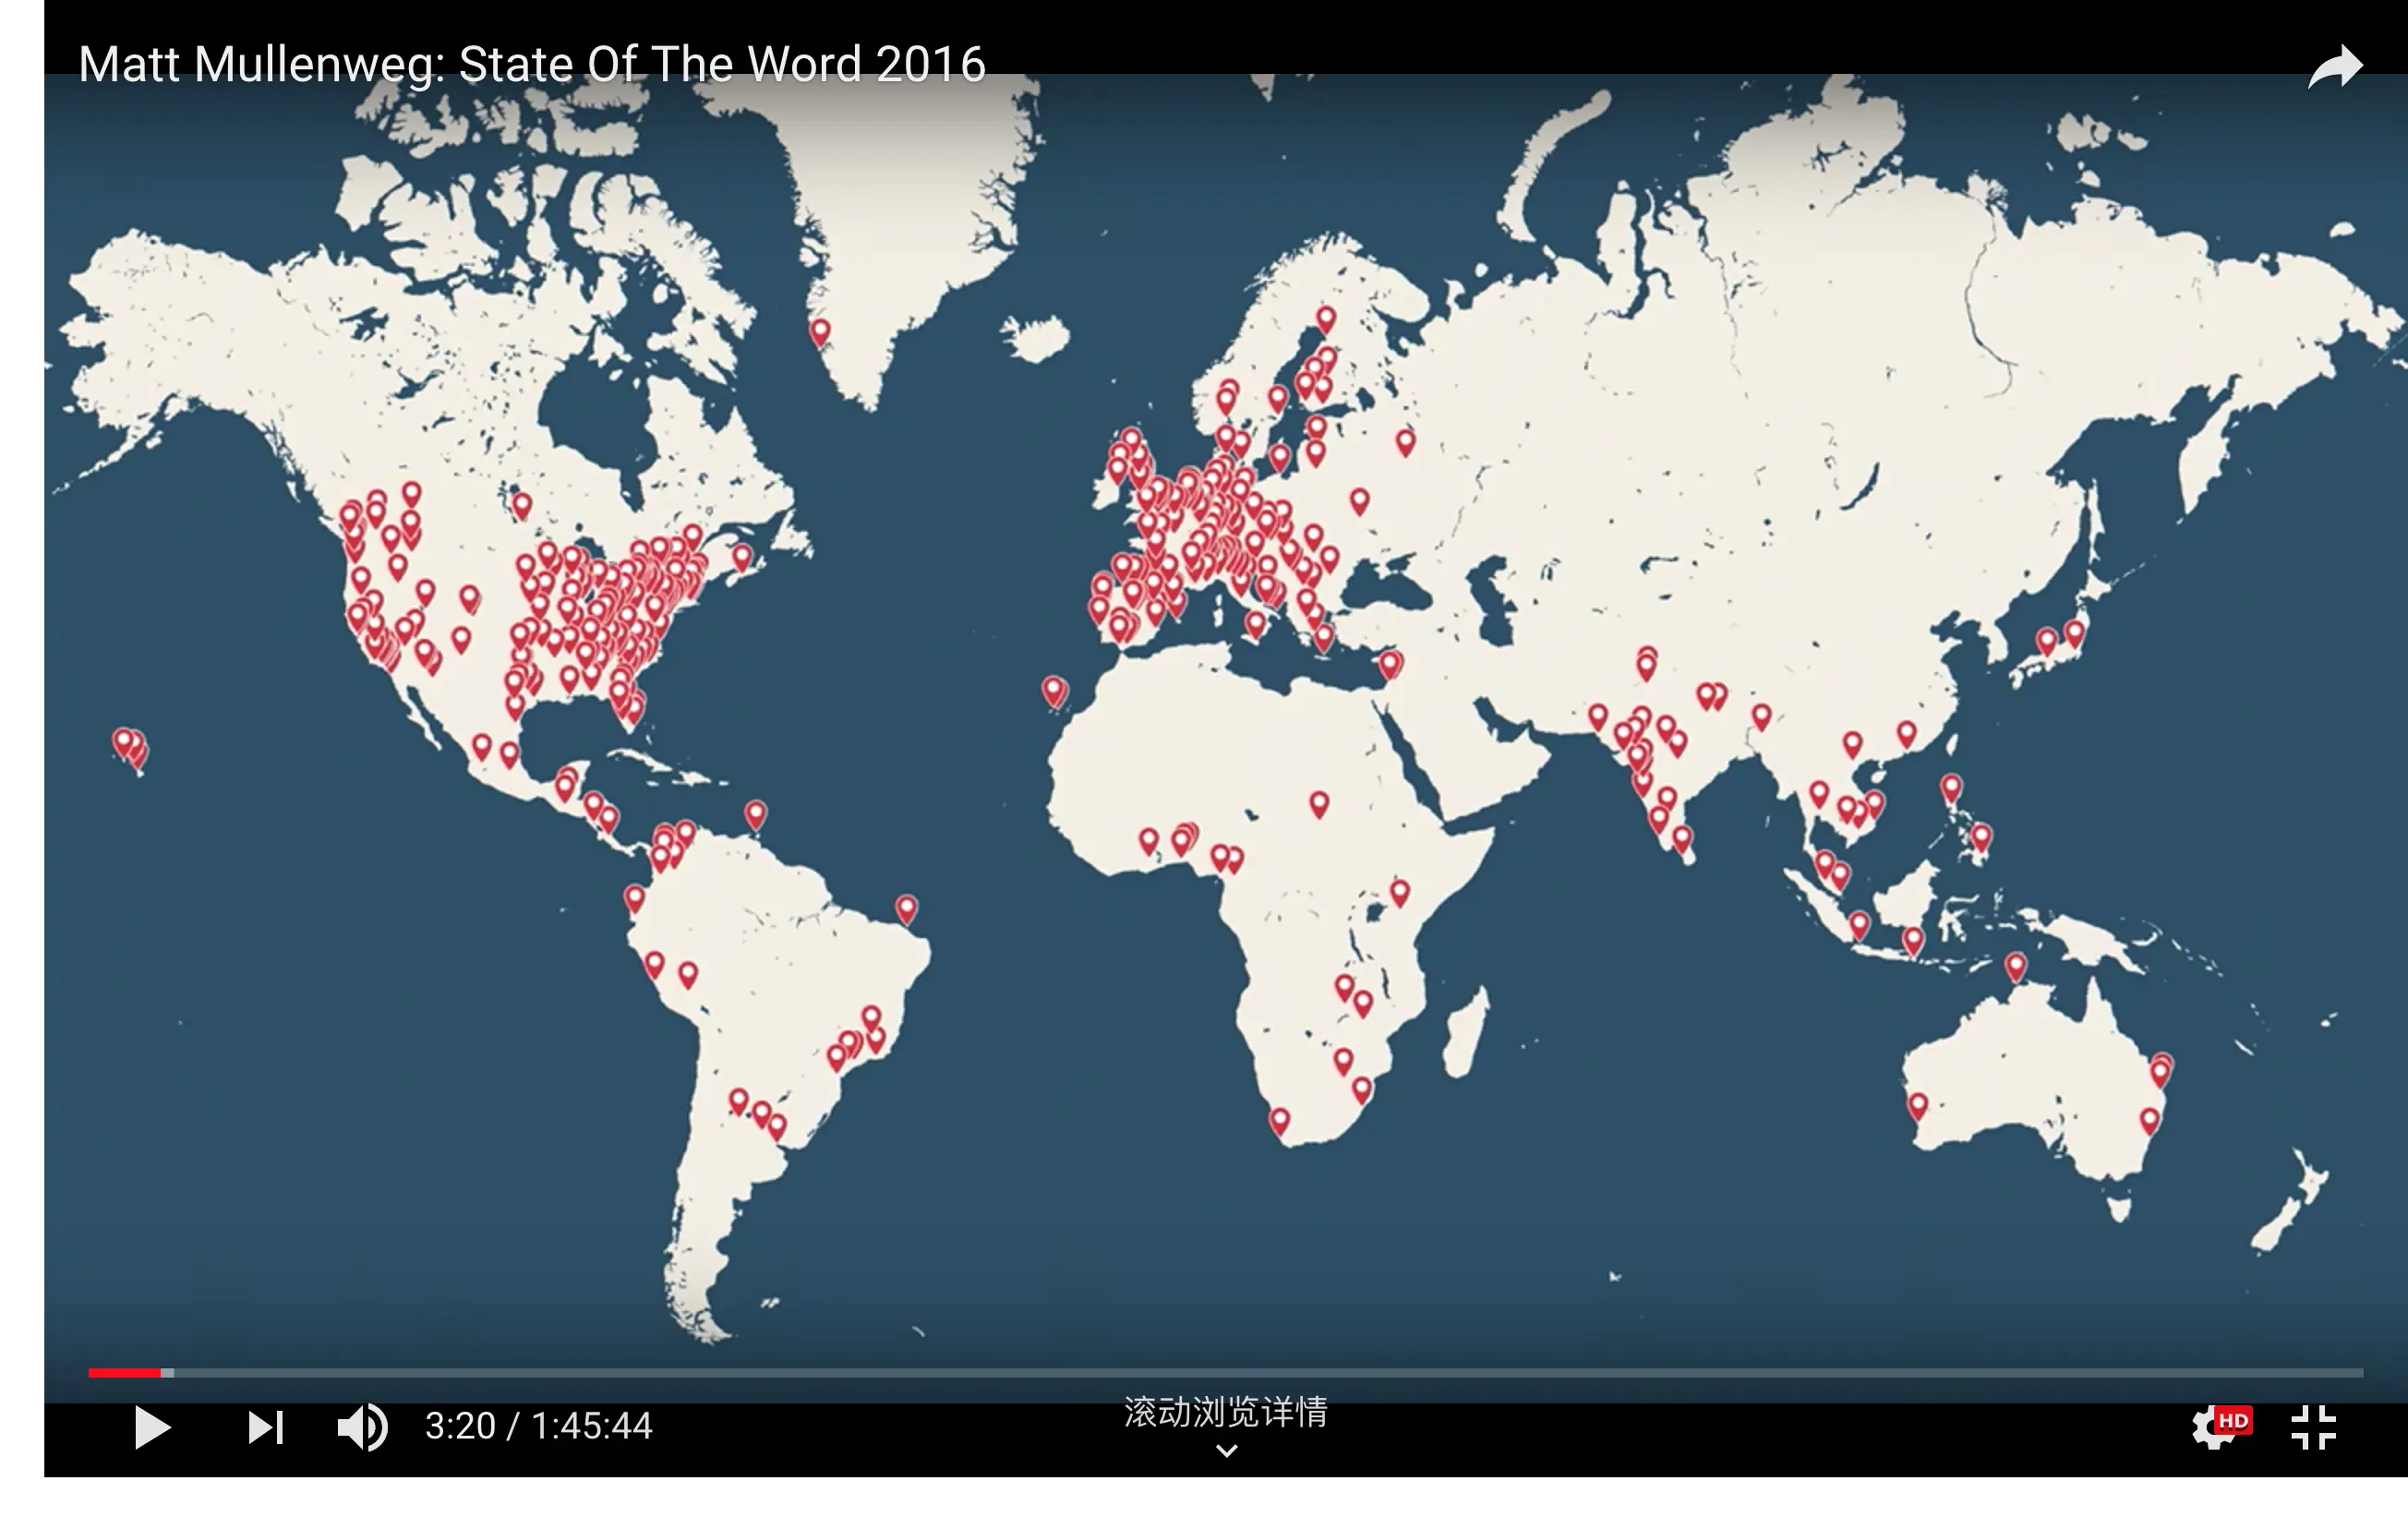Skip to the next video
Screen dimensions: 2408x1529
[x=265, y=1427]
